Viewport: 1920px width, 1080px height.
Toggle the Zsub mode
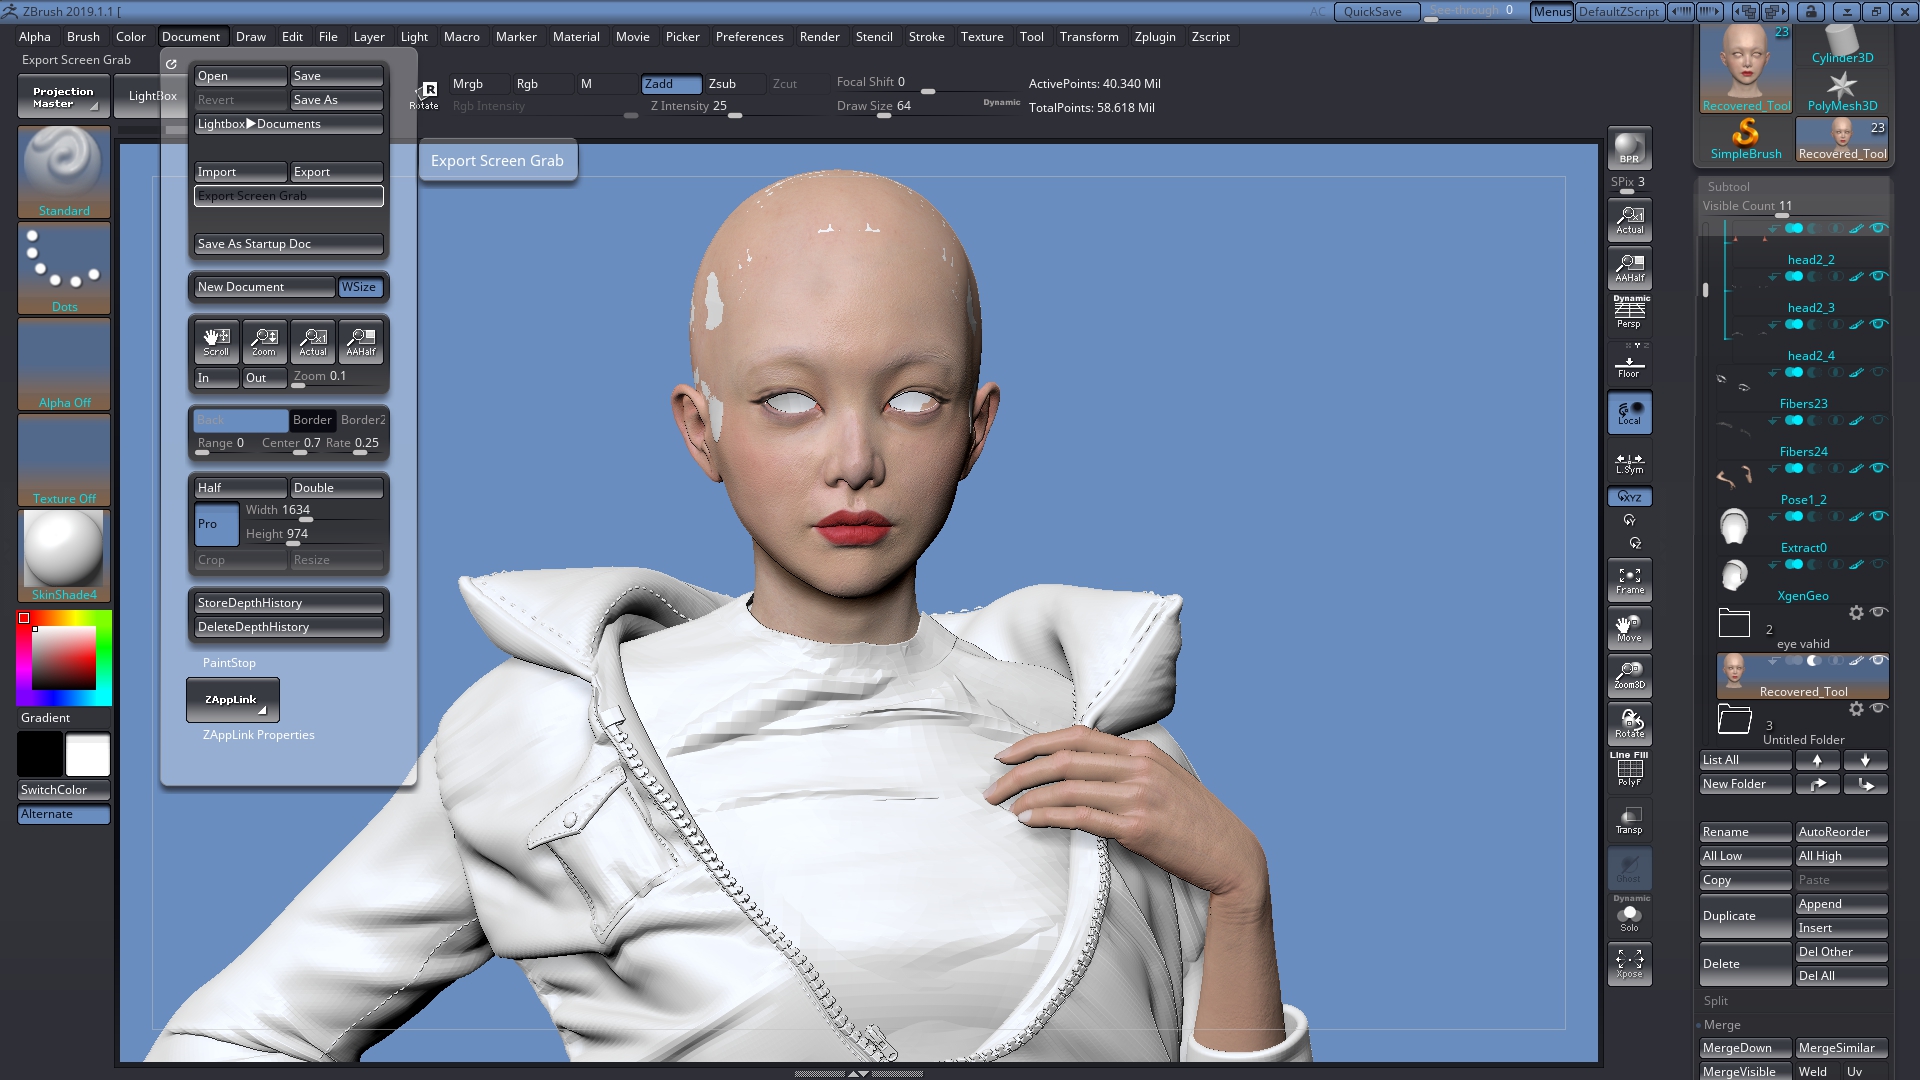coord(735,84)
